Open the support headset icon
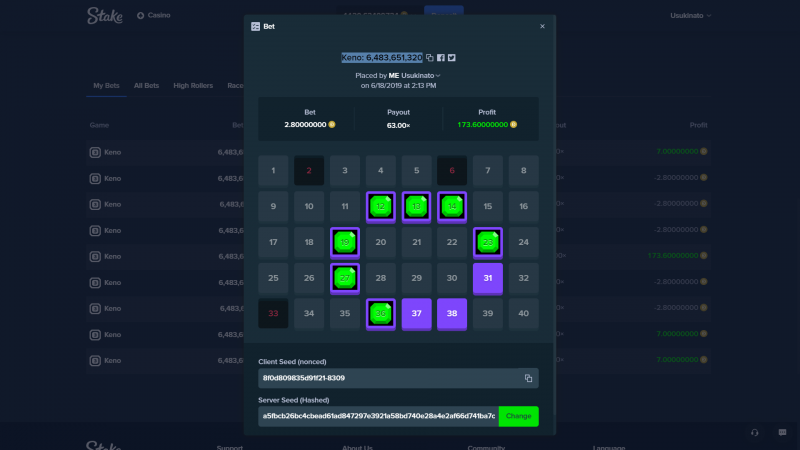This screenshot has width=800, height=450. click(755, 433)
